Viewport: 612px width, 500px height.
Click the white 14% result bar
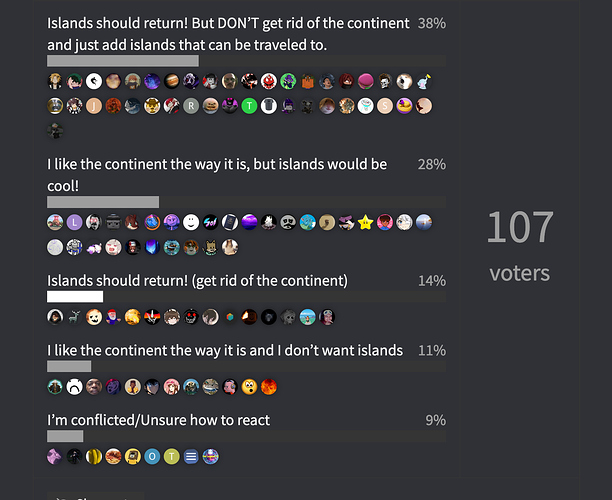75,297
